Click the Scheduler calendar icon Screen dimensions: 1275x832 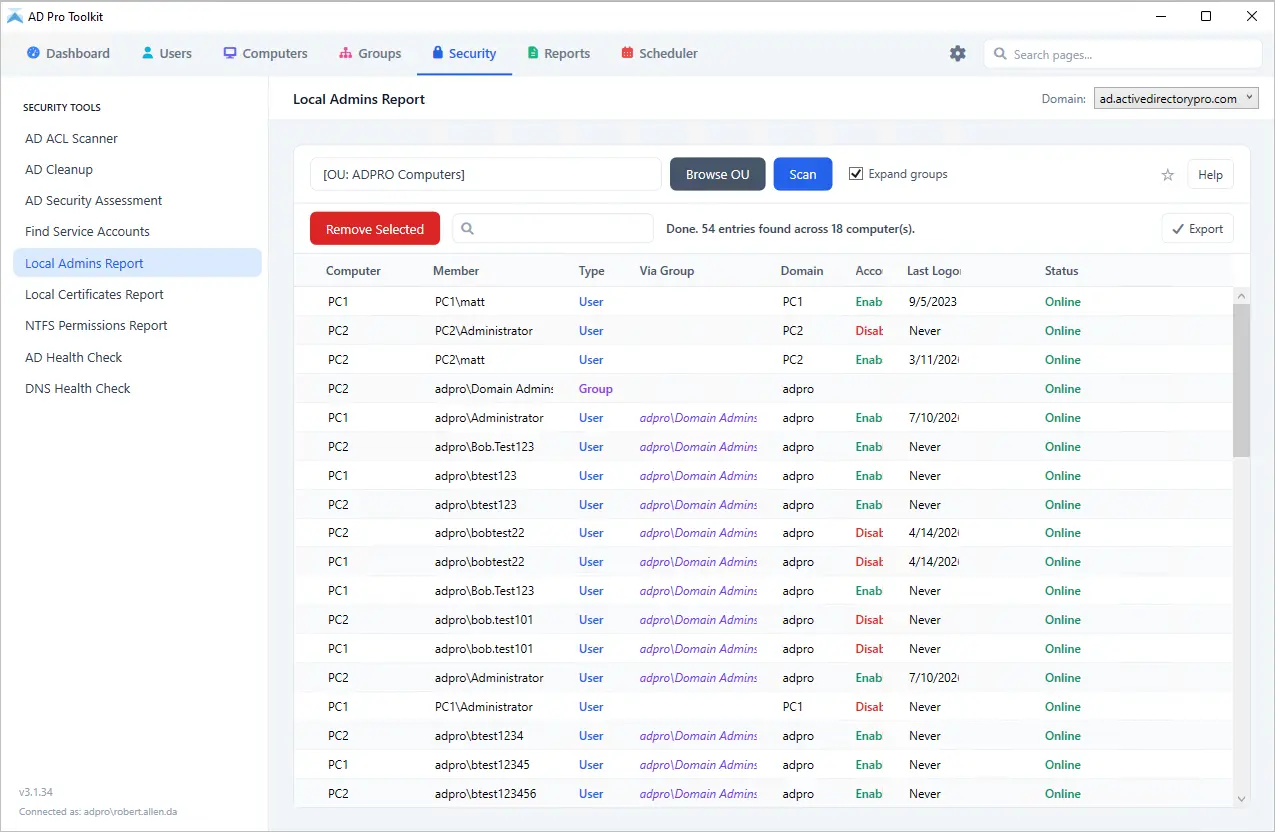coord(627,53)
